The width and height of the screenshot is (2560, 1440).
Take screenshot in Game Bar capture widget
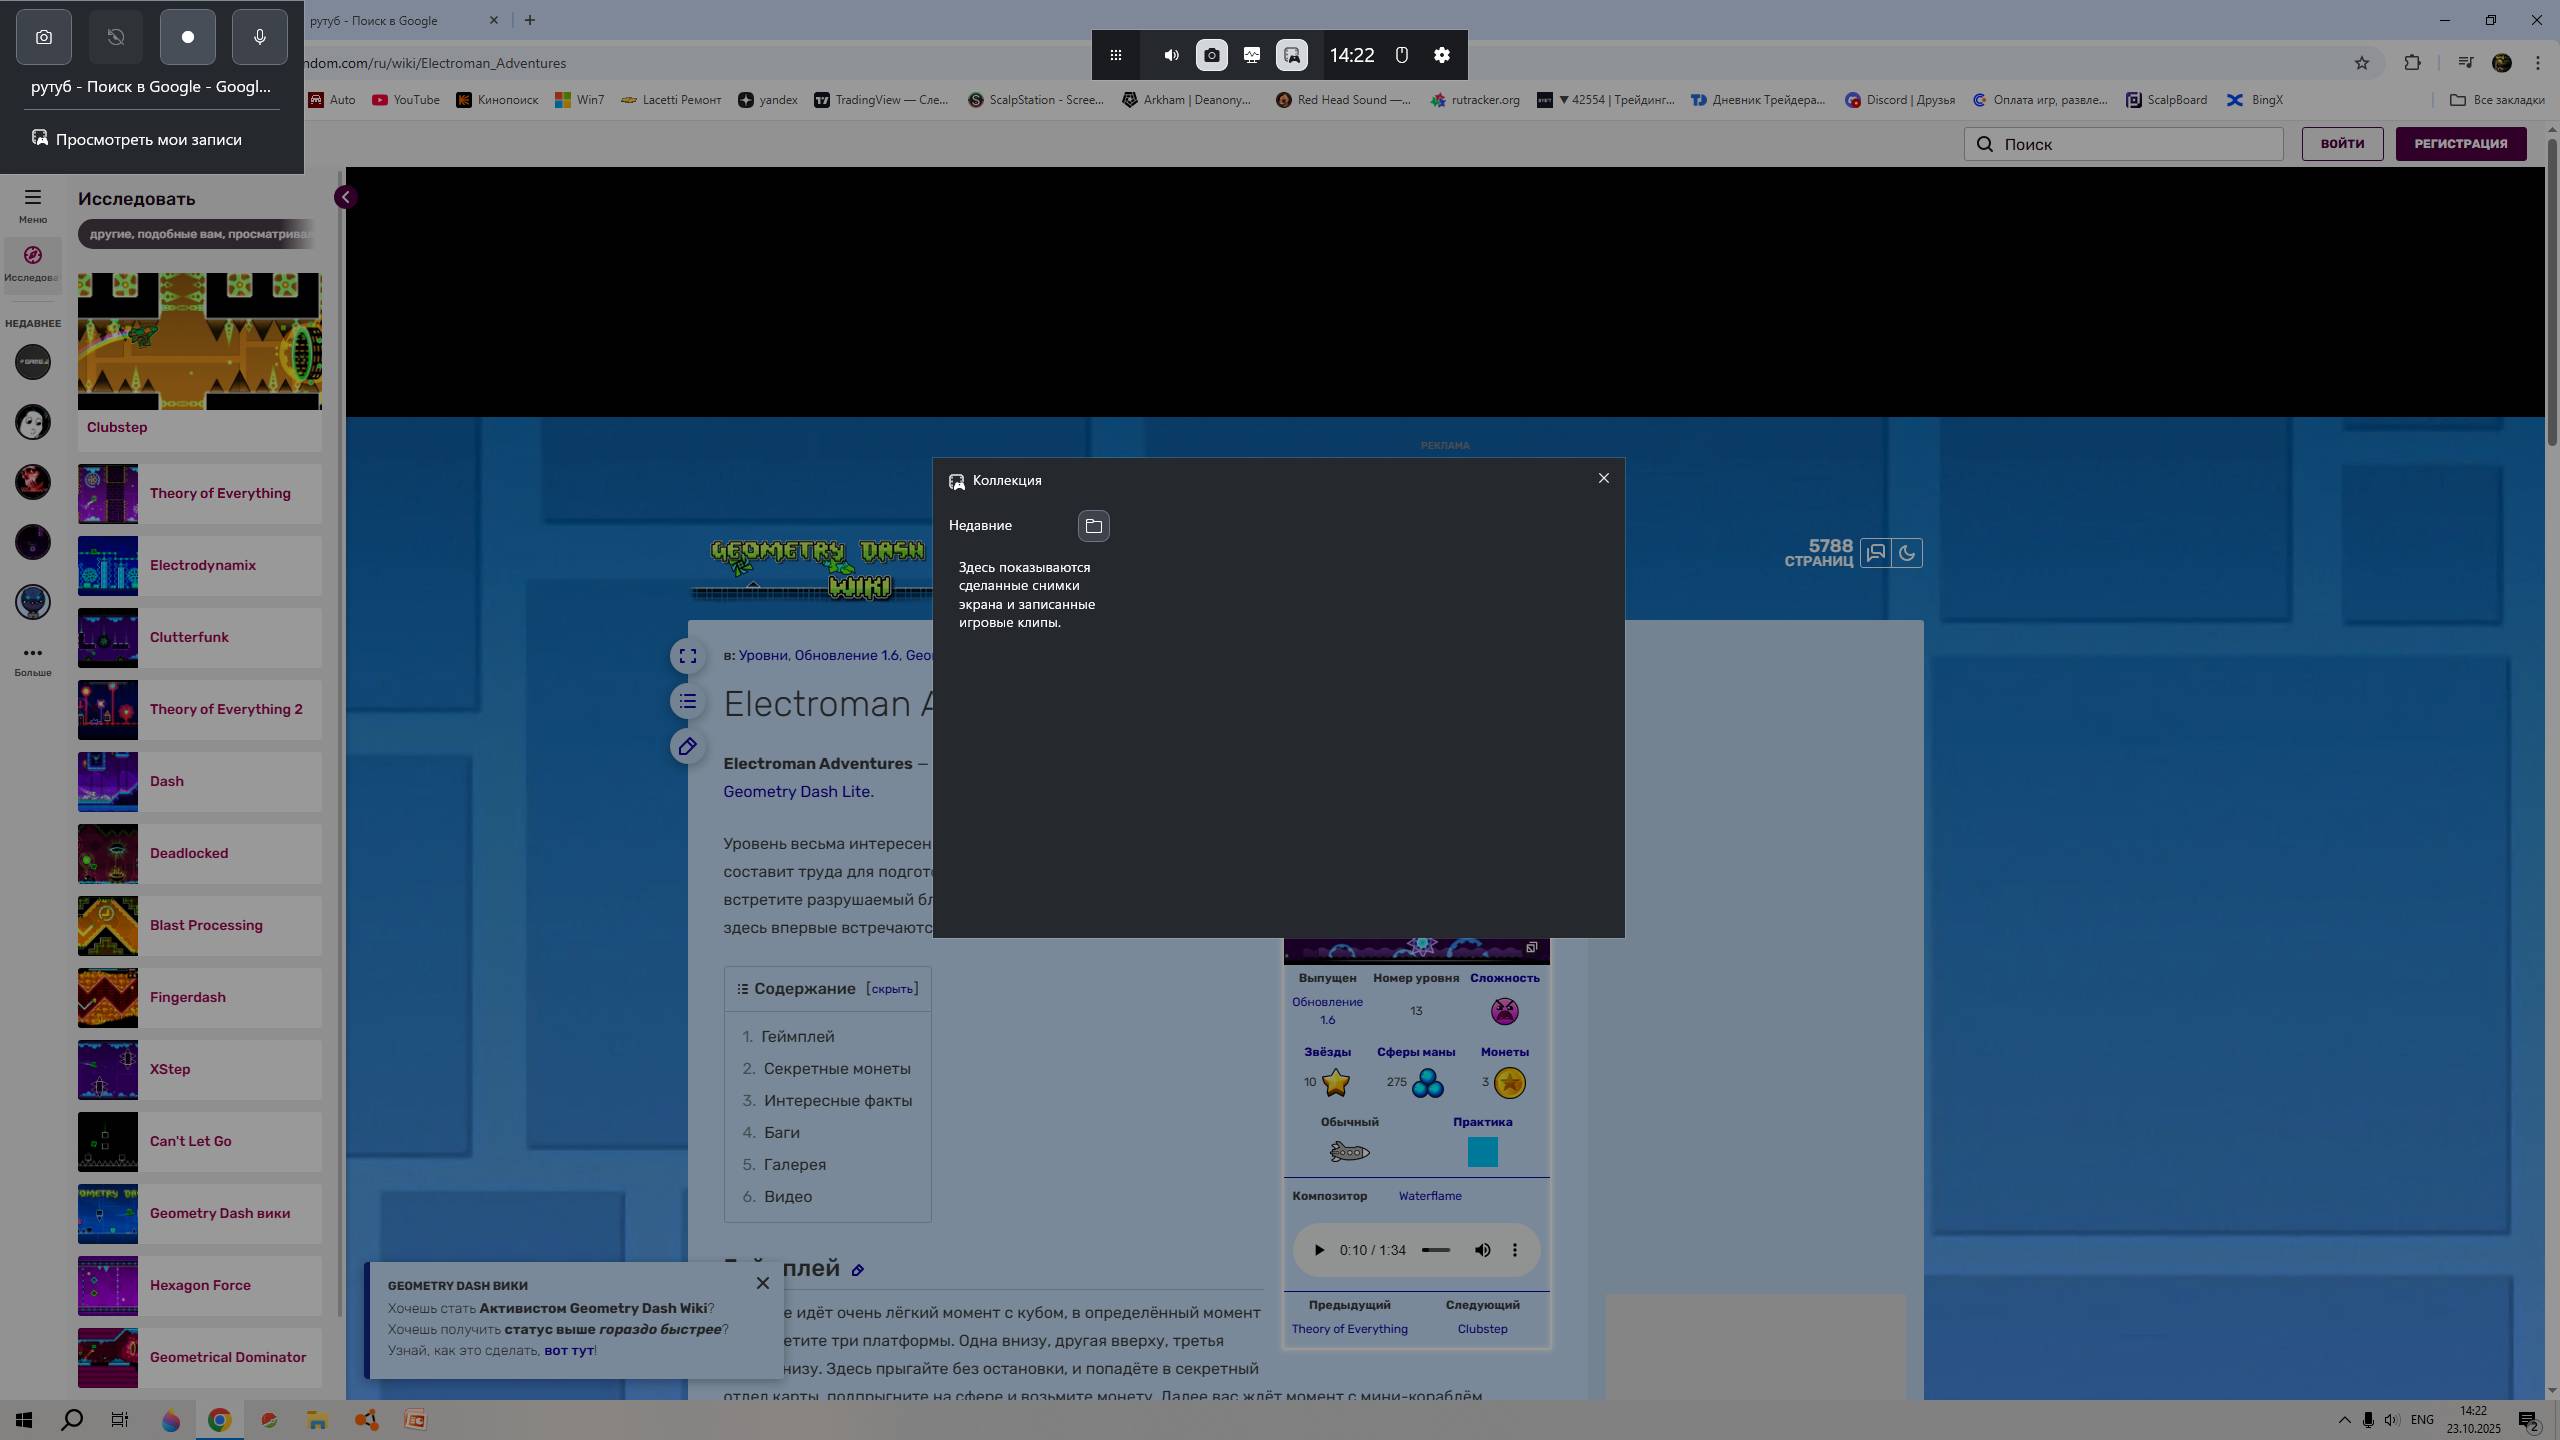click(44, 37)
